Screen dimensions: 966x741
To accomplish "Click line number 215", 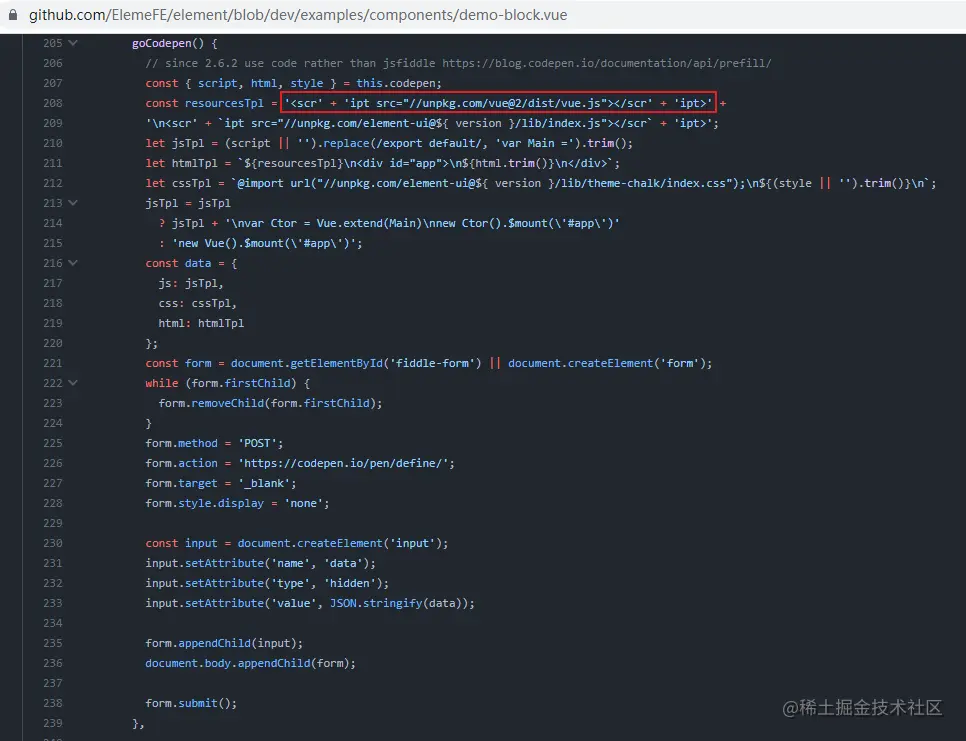I will pos(53,243).
